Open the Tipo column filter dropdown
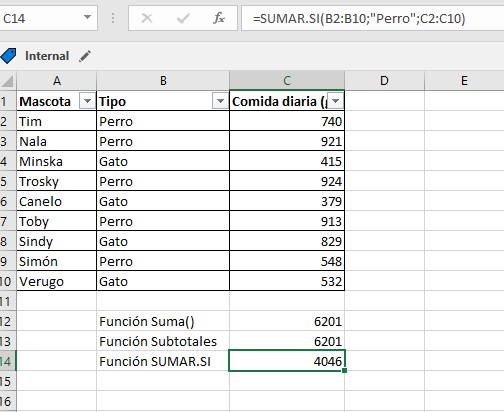The image size is (504, 412). (x=220, y=101)
